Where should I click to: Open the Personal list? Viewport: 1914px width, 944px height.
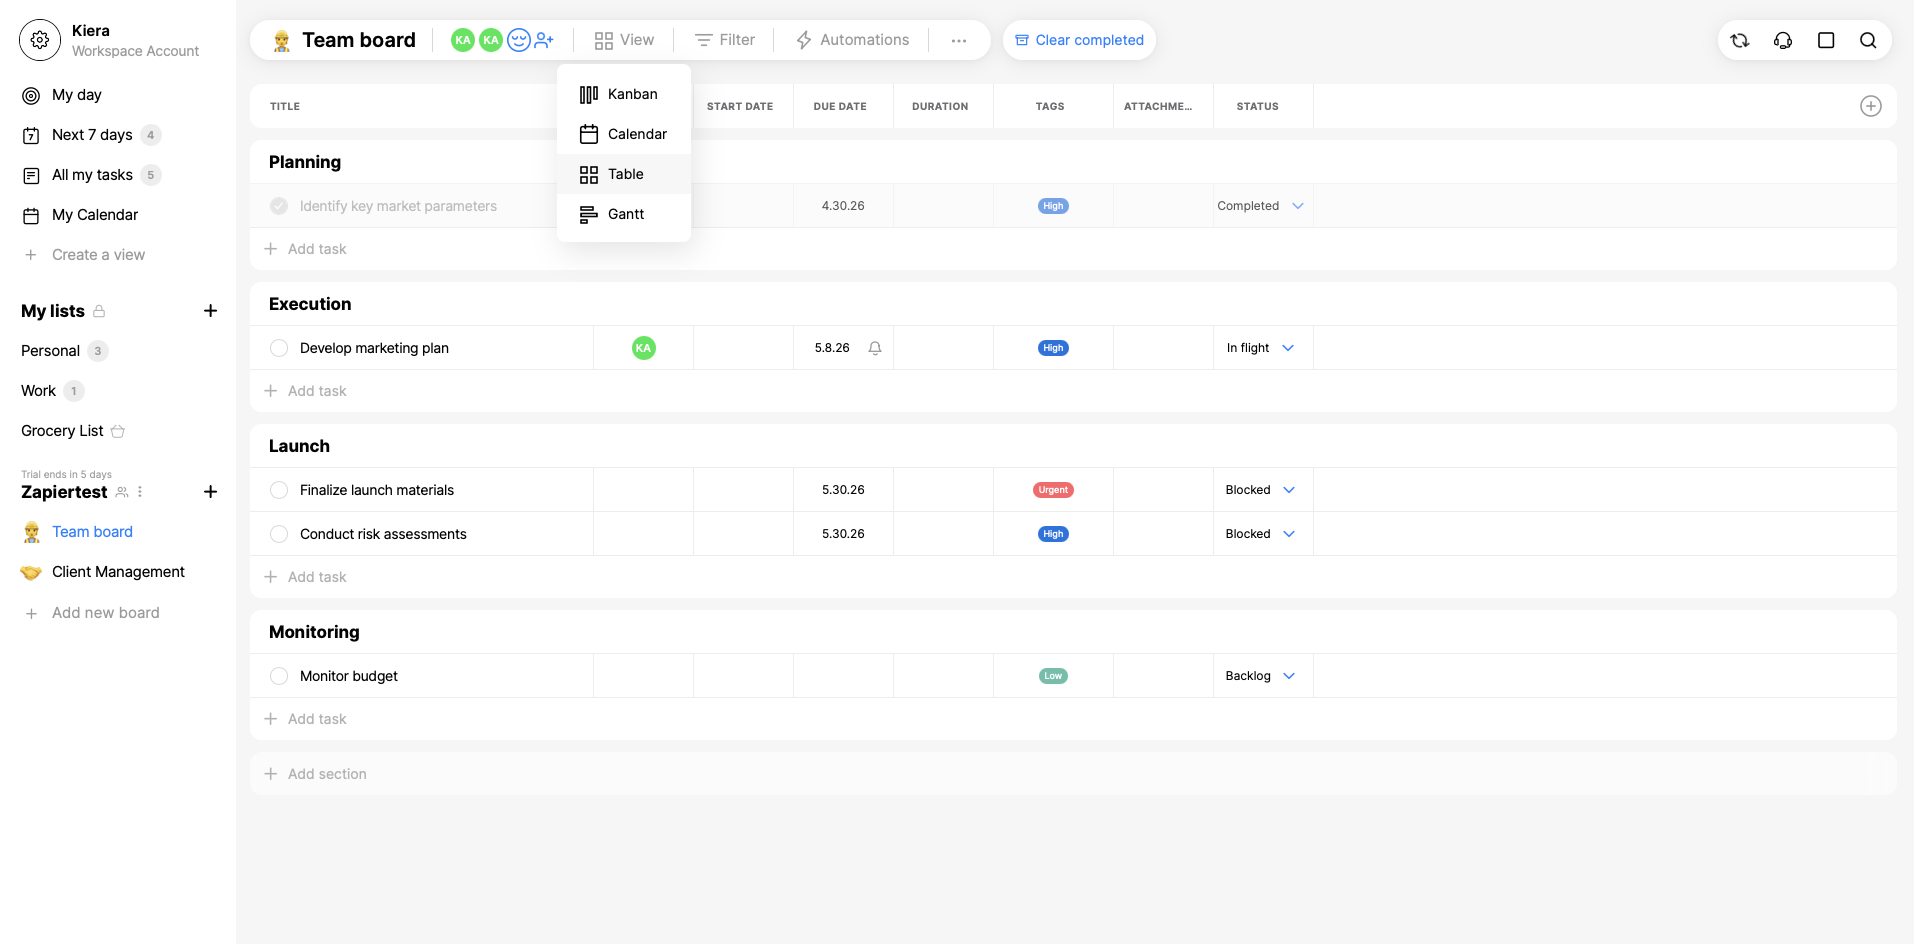[x=51, y=351]
